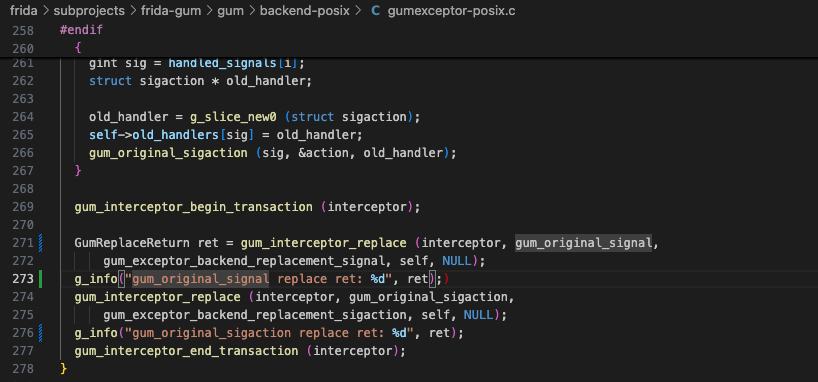Open the backend-posix breadcrumb folder
This screenshot has height=382, width=818.
pyautogui.click(x=305, y=10)
